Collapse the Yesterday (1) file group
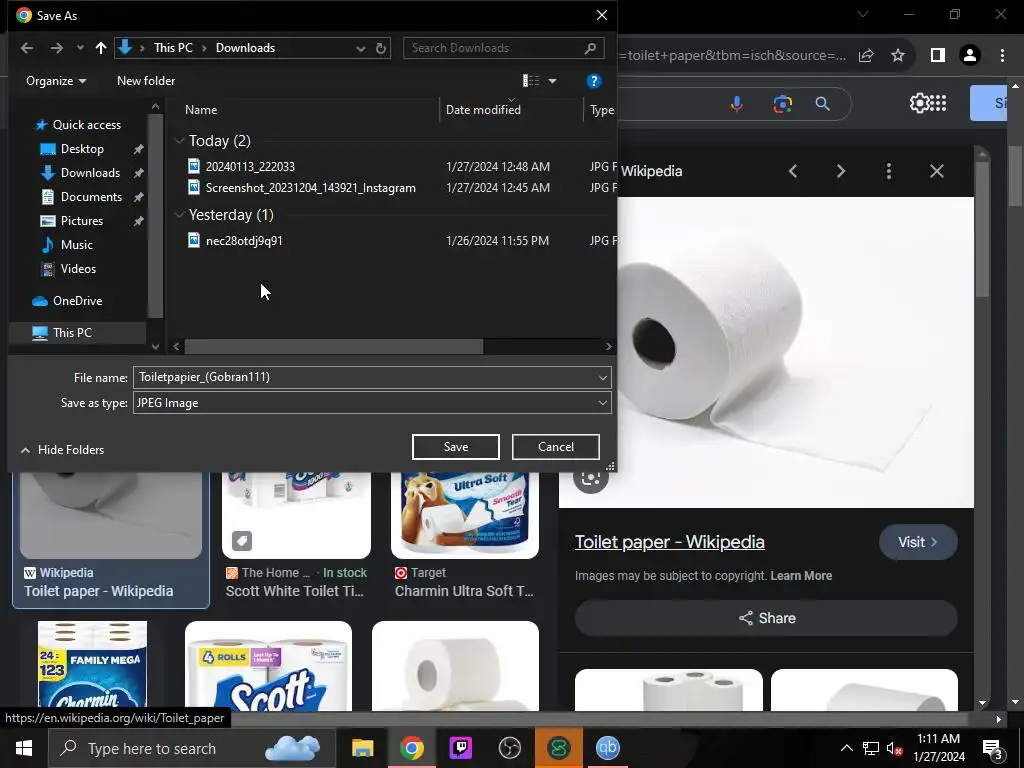This screenshot has width=1024, height=768. [180, 215]
